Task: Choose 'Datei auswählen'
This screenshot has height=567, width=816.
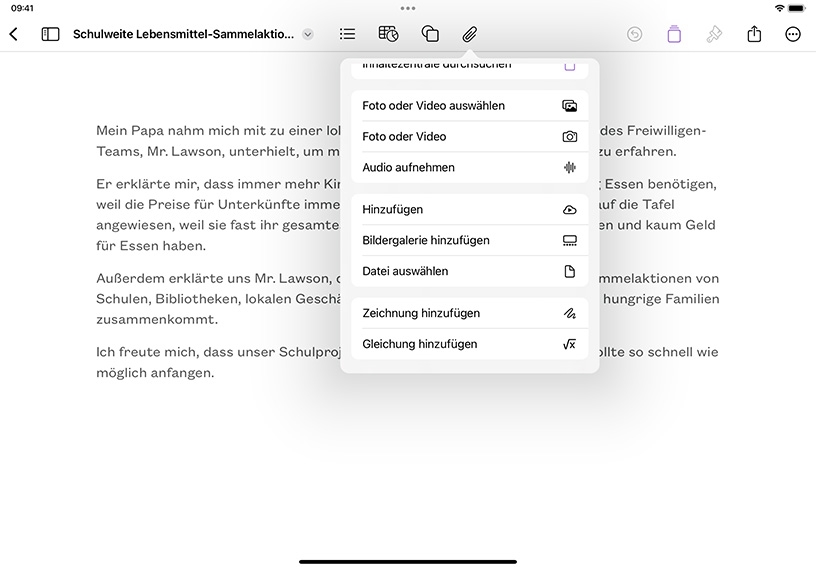Action: coord(469,271)
